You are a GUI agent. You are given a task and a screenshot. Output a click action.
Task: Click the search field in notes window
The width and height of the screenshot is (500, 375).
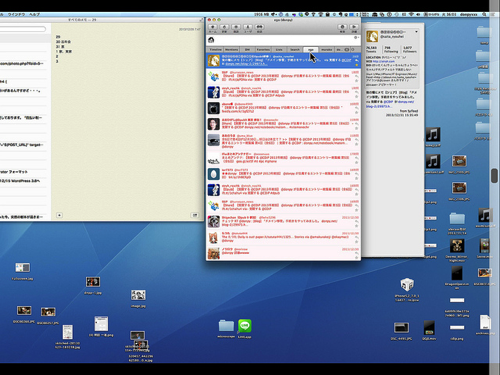[22, 29]
